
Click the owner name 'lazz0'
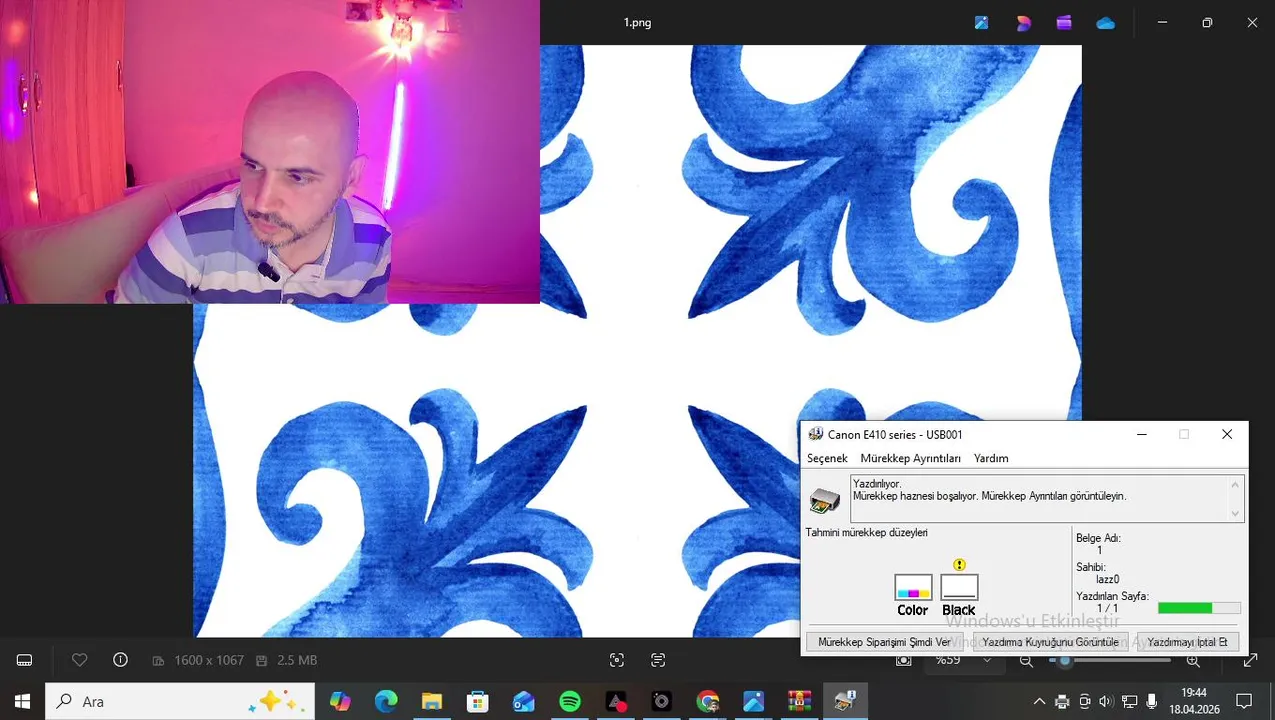tap(1107, 579)
